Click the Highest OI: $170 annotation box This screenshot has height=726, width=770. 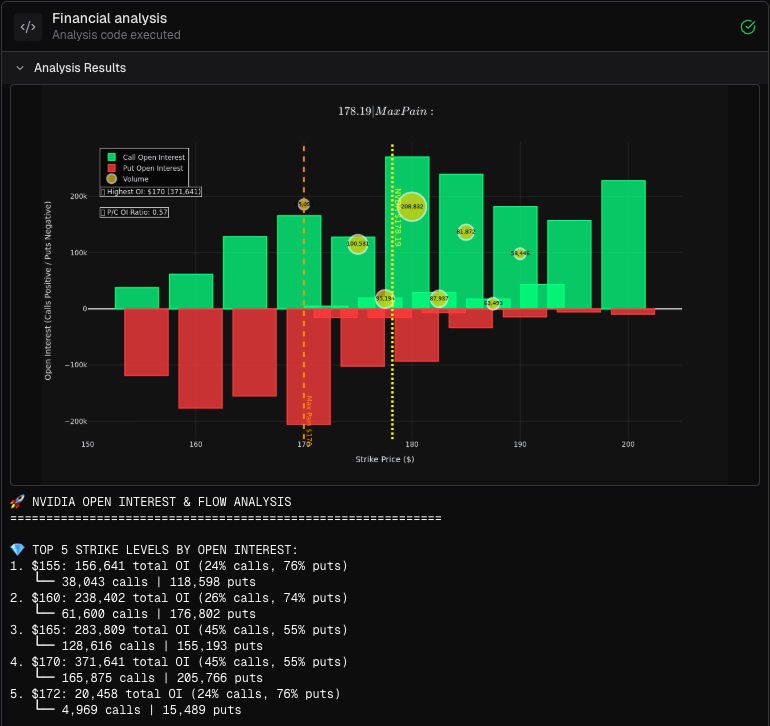point(151,191)
